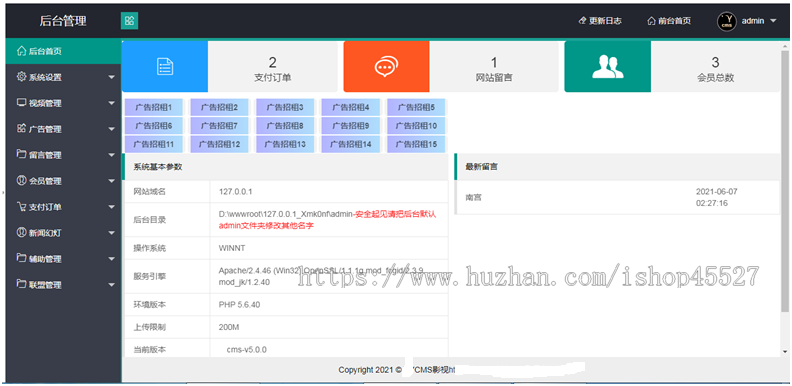Expand the 会员管理 arrow
This screenshot has width=792, height=386.
coord(112,181)
